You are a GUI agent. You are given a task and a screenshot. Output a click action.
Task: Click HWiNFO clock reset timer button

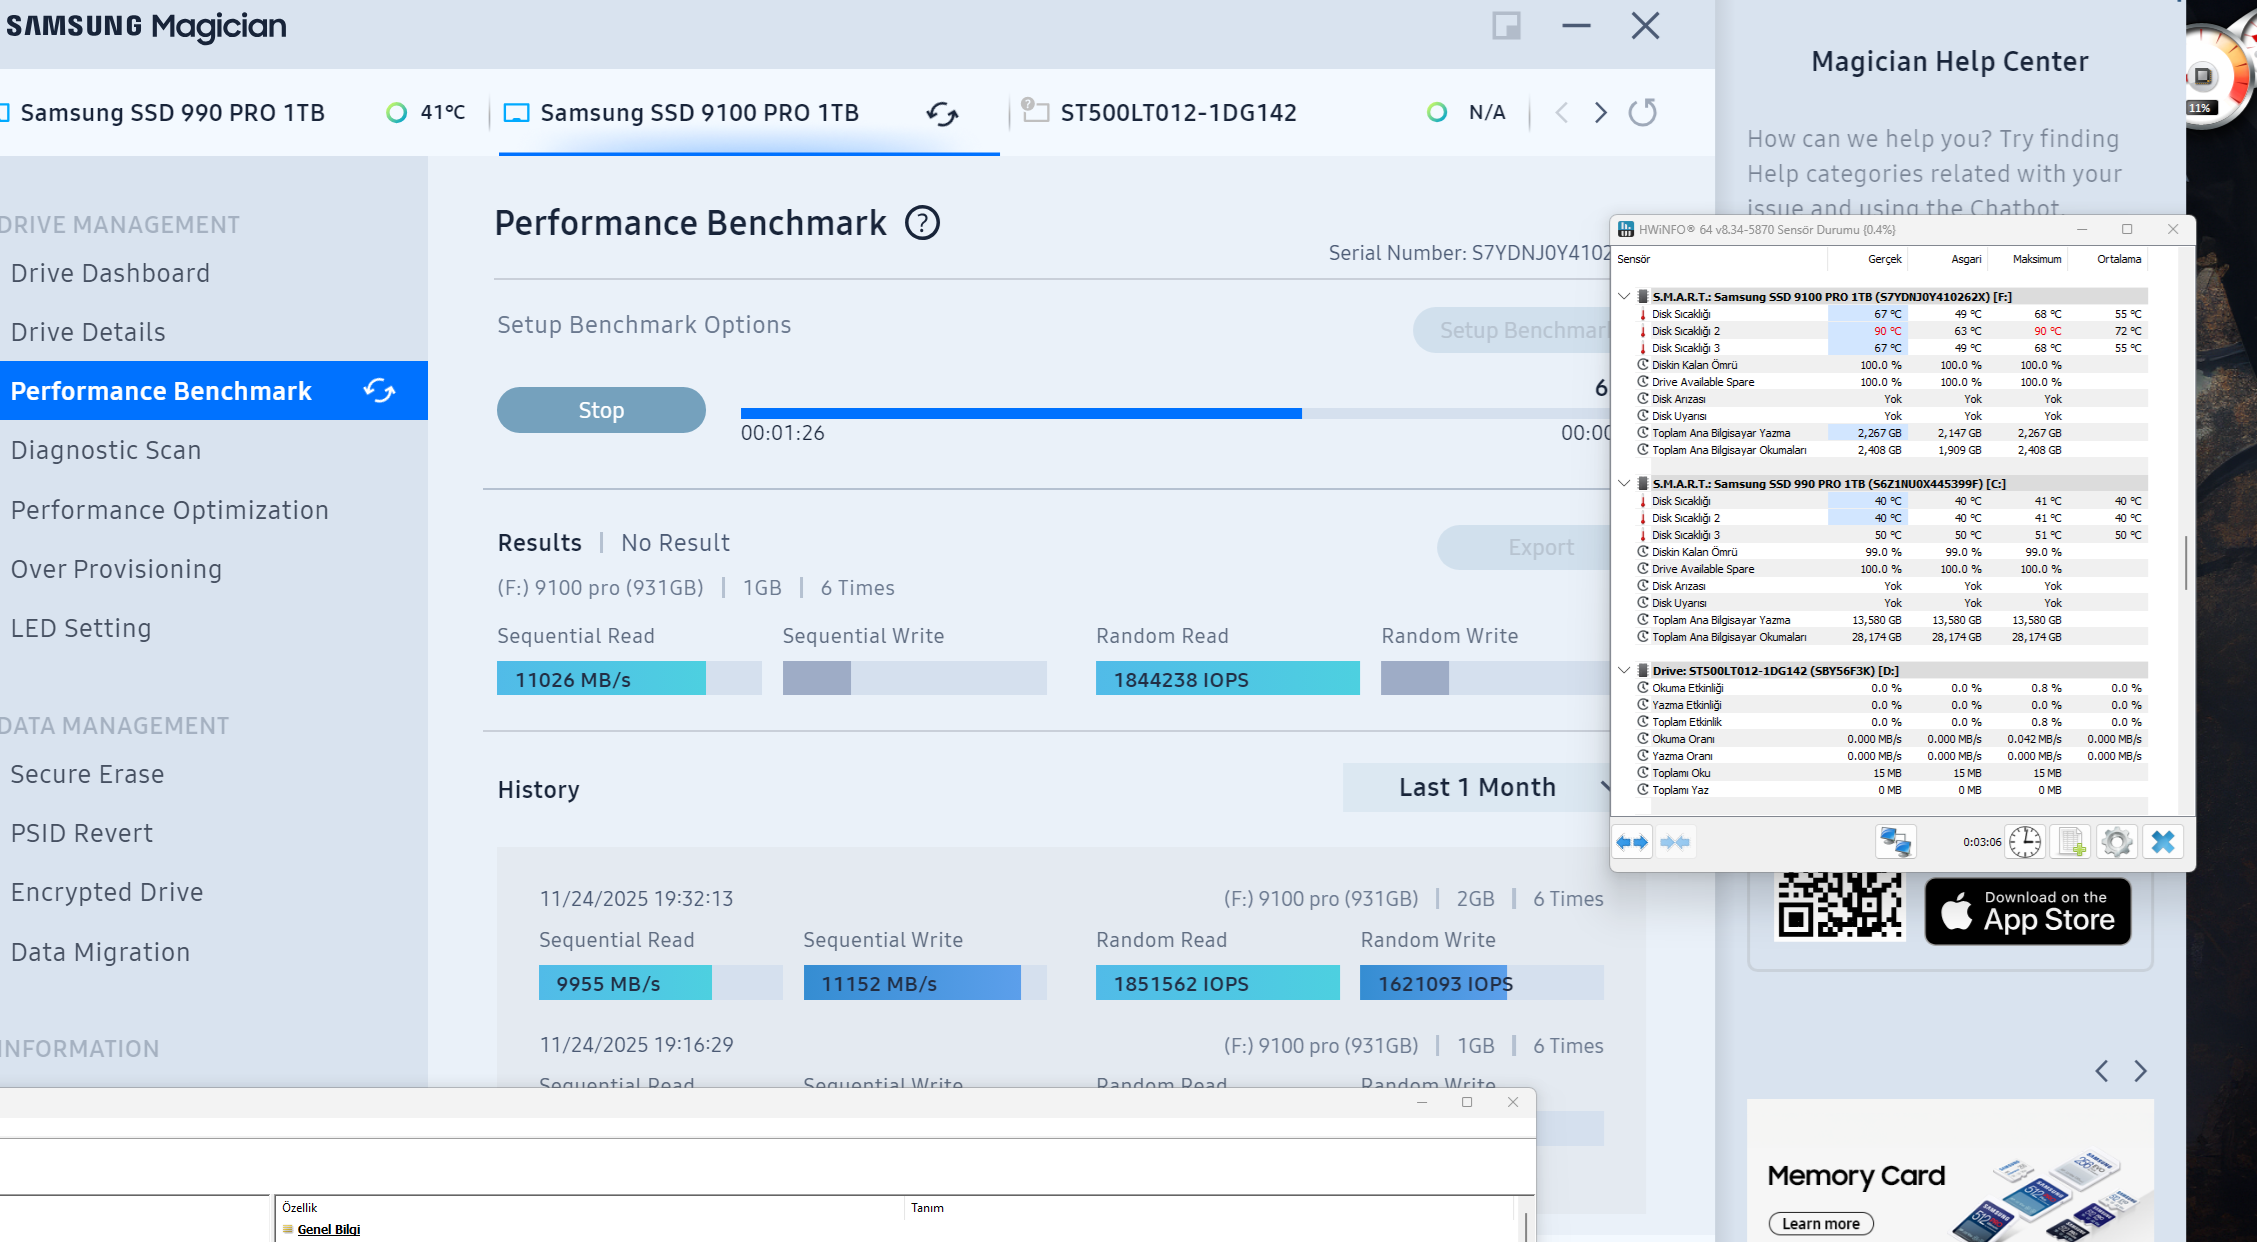[2025, 842]
